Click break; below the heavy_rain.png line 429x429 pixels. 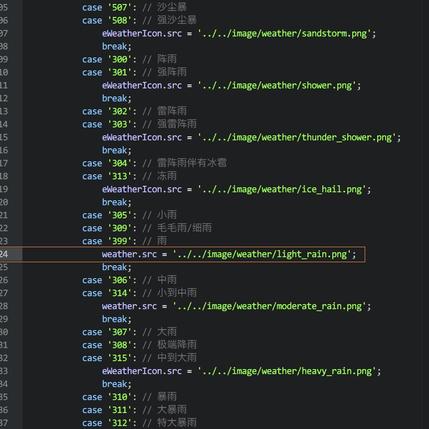coord(117,384)
